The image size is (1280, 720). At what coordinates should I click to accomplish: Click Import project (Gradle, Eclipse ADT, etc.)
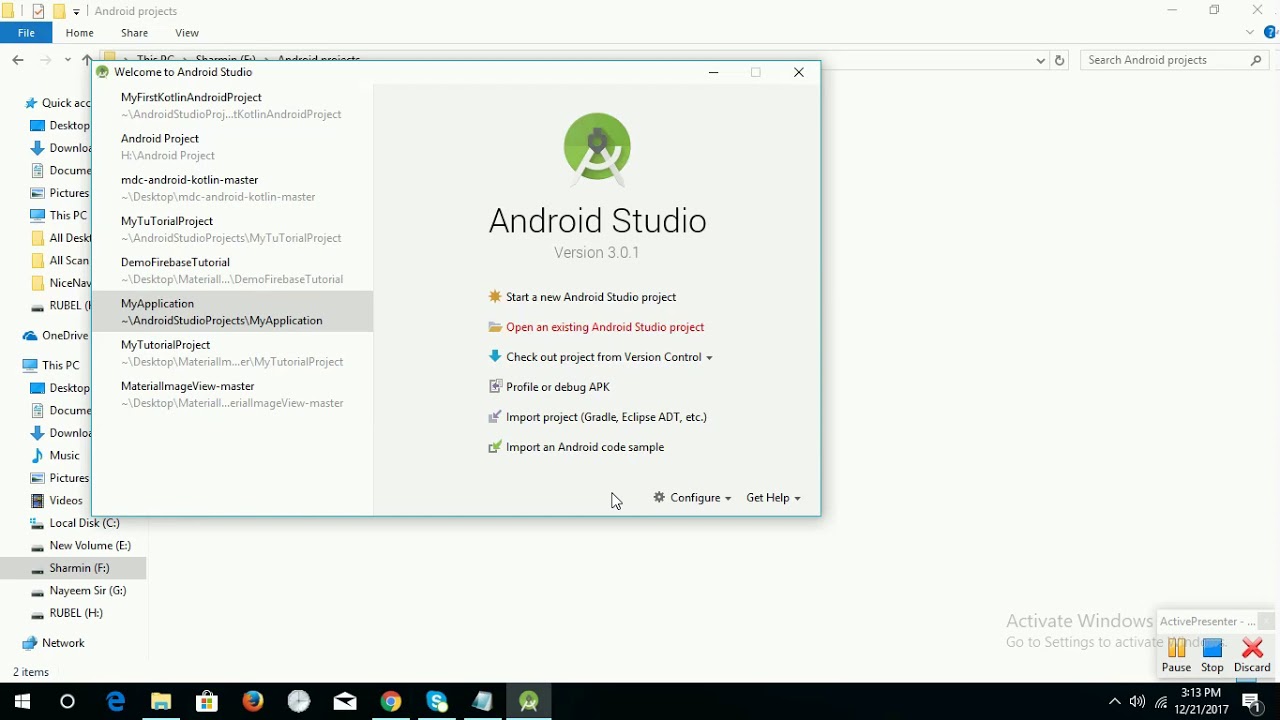[x=606, y=417]
